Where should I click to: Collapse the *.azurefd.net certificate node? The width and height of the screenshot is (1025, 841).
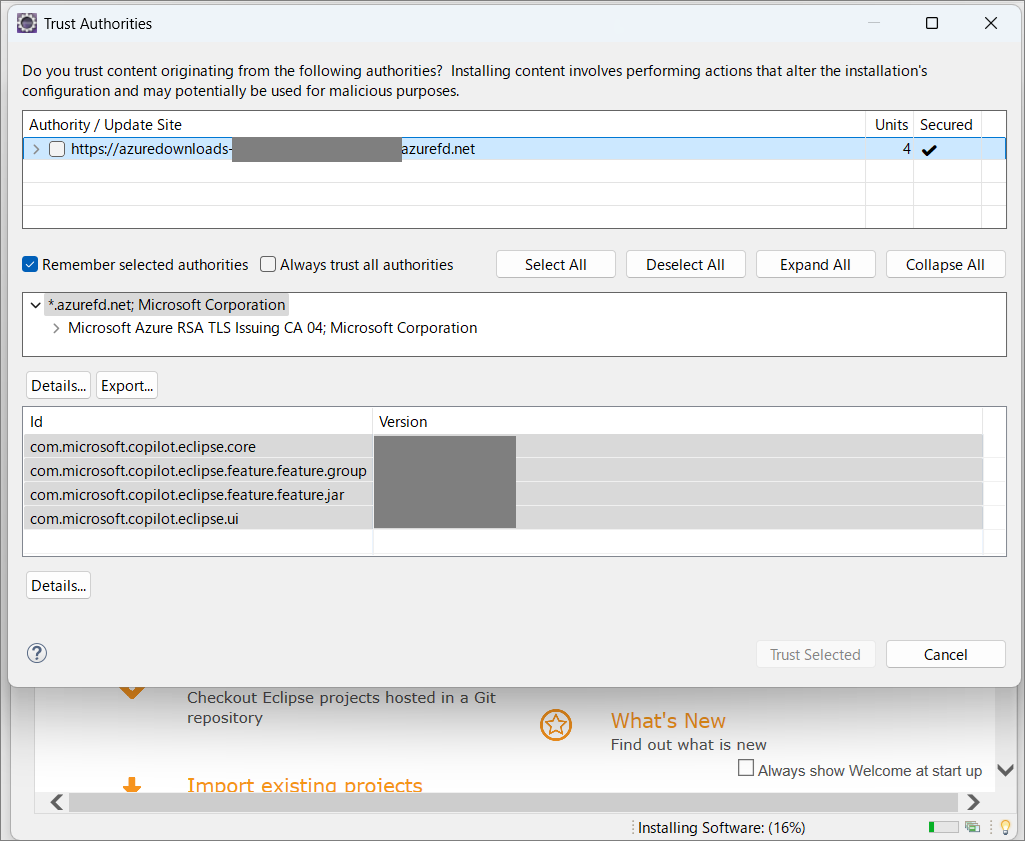click(x=36, y=305)
